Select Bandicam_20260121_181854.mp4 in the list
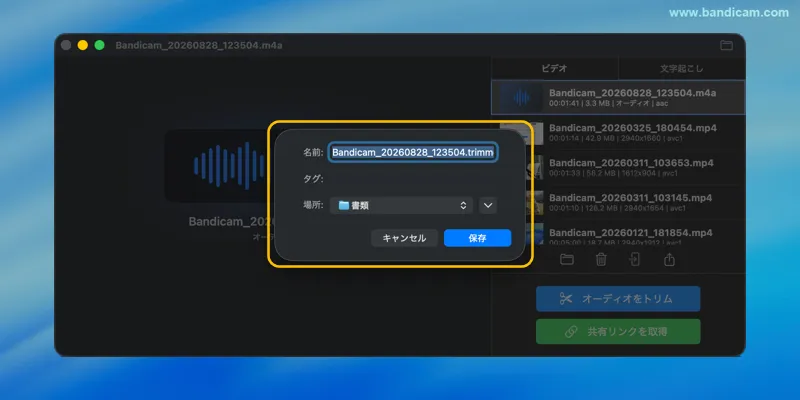The image size is (800, 400). tap(618, 235)
